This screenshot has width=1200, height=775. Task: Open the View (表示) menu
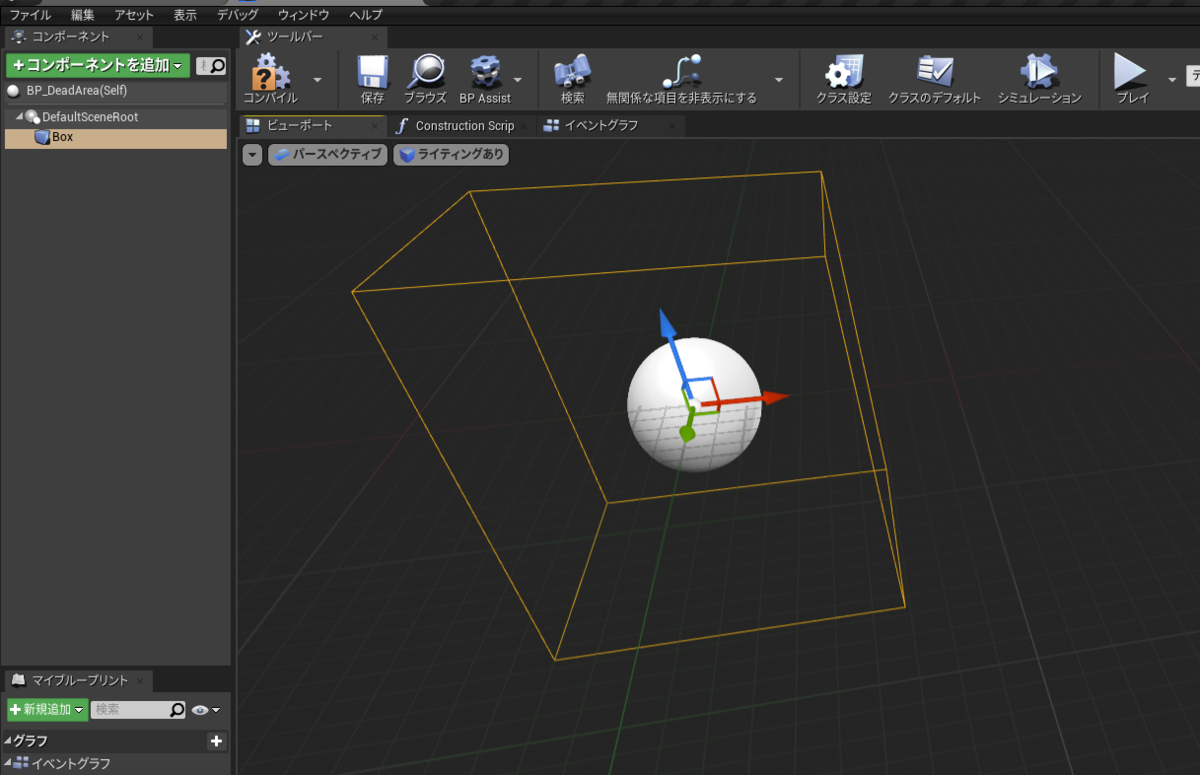[x=185, y=15]
